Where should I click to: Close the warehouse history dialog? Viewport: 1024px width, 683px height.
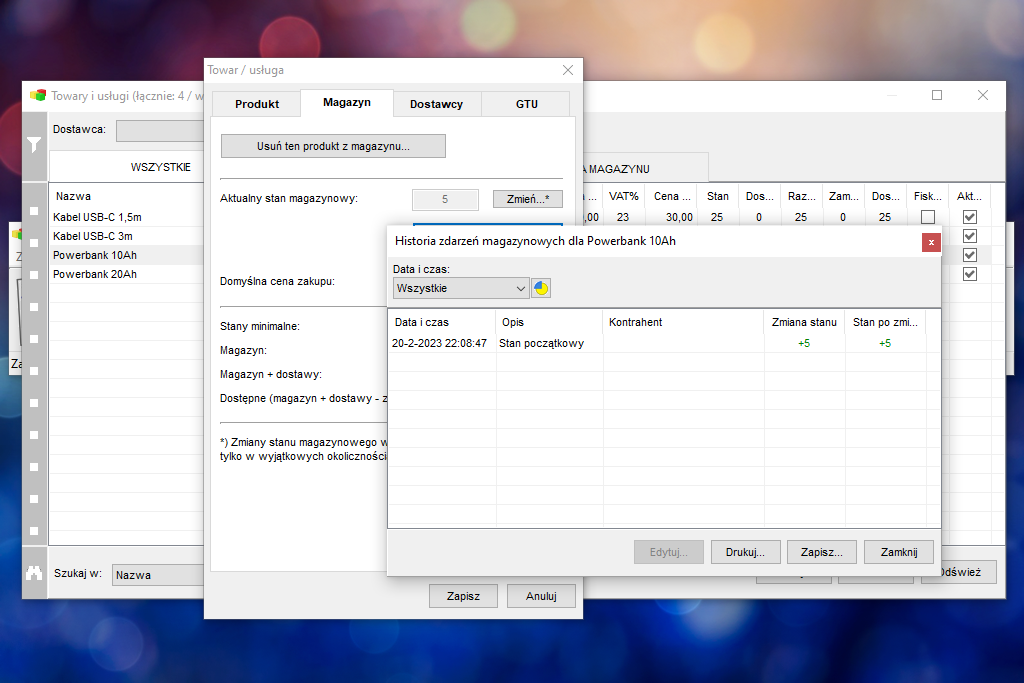point(931,242)
